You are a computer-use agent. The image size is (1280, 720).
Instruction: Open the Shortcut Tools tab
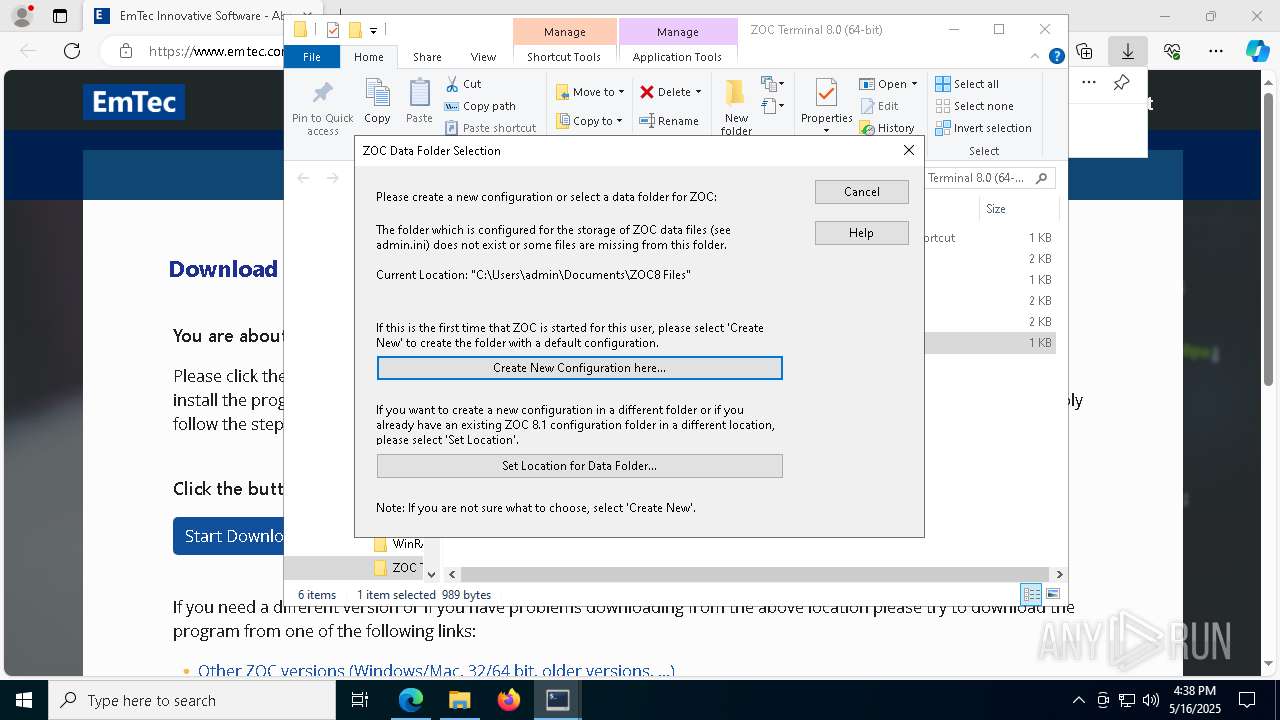click(564, 57)
